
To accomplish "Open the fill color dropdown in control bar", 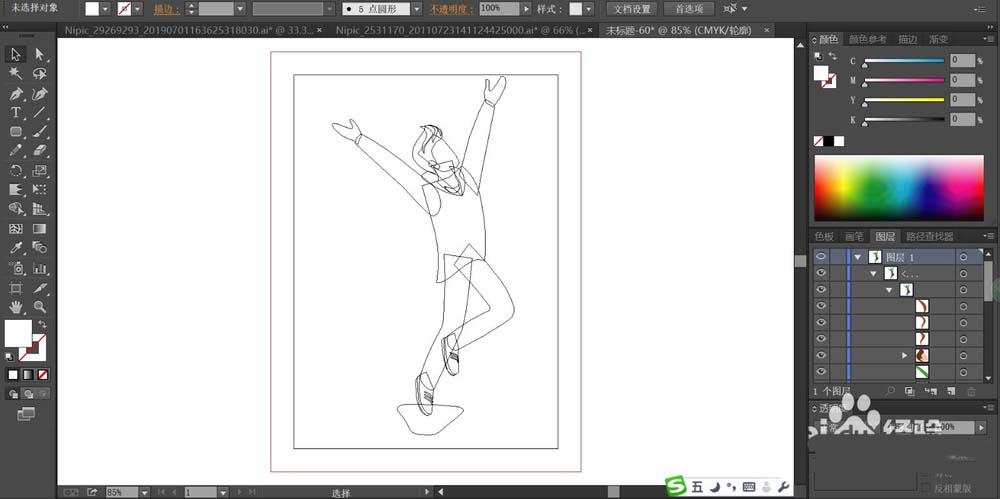I will point(106,9).
